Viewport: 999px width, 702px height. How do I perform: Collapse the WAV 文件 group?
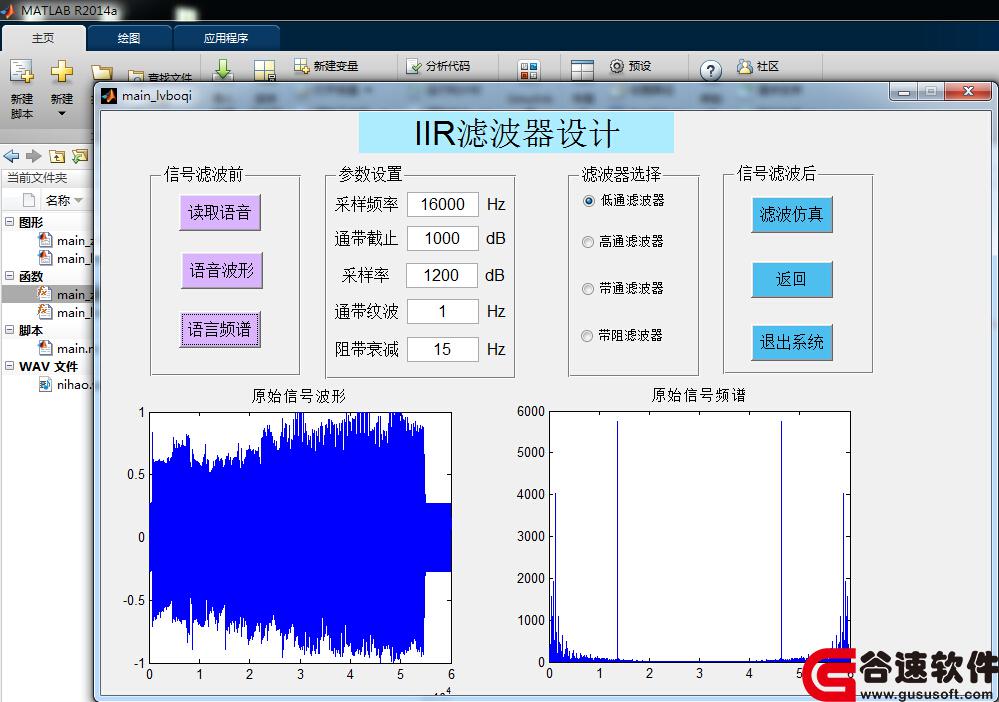point(10,366)
